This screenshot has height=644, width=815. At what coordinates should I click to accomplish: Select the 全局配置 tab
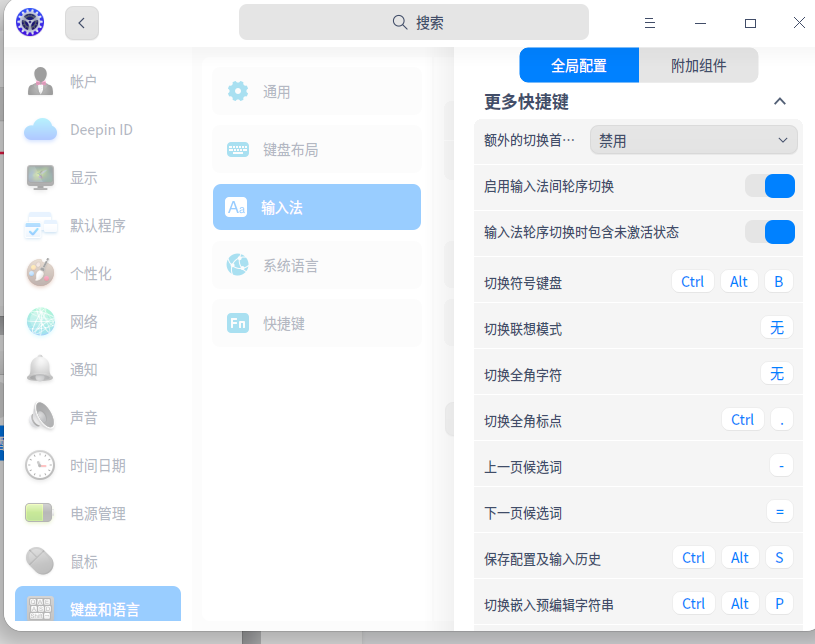click(579, 65)
